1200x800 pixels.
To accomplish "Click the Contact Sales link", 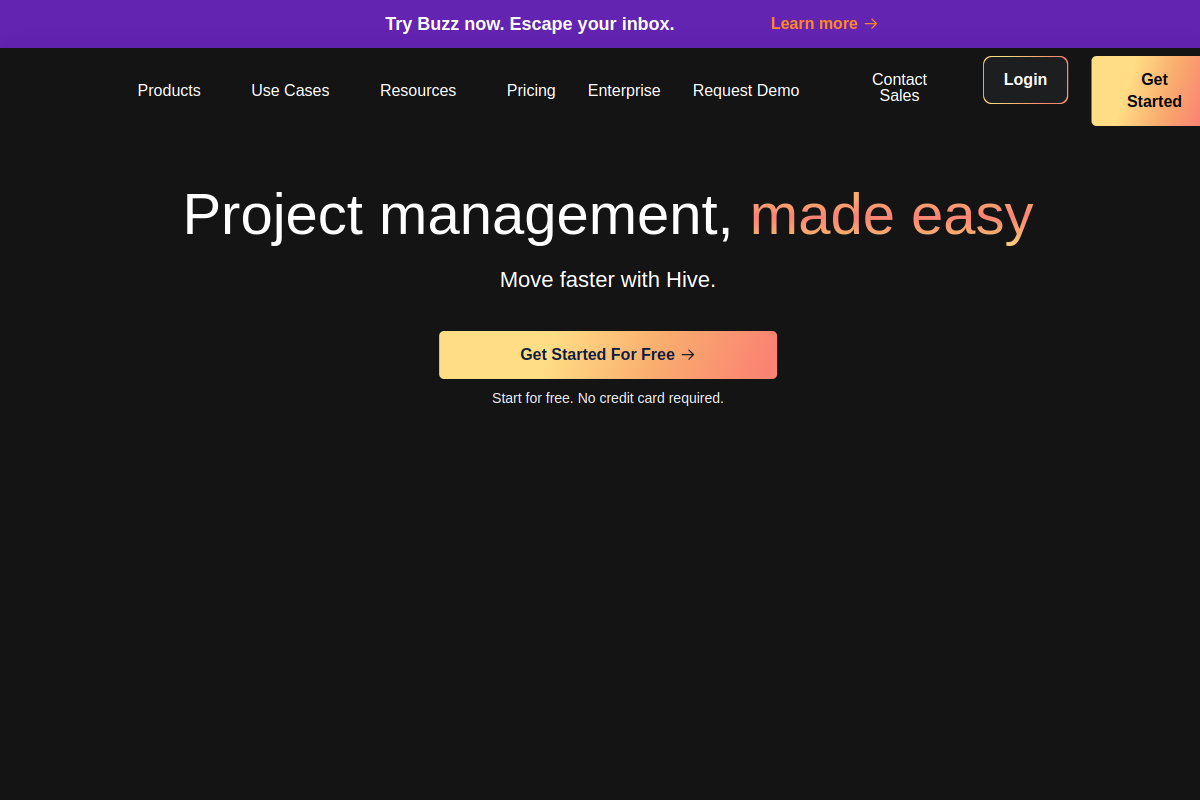I will (x=899, y=88).
